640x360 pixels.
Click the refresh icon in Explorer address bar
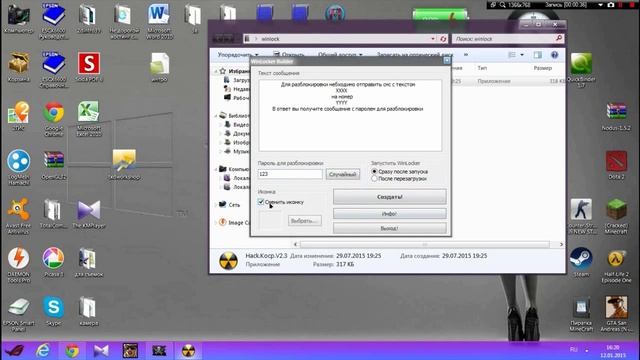click(443, 39)
